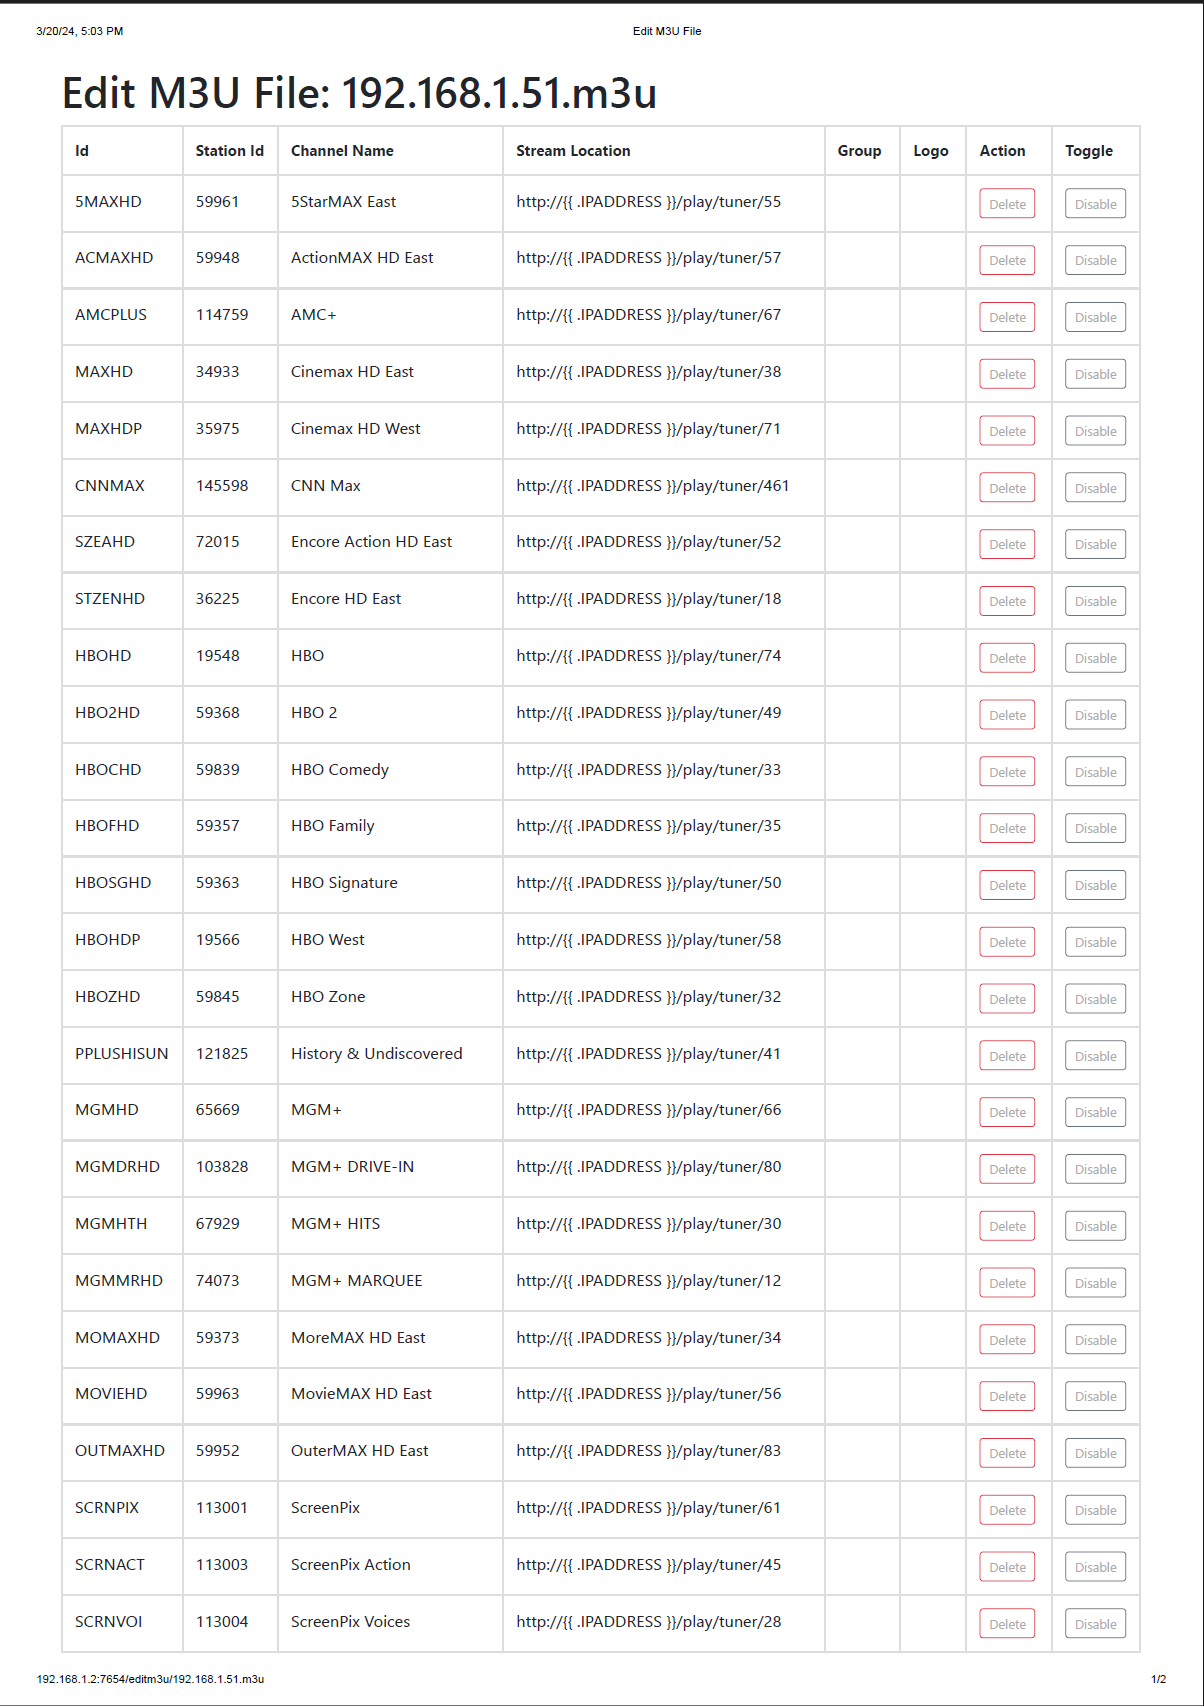Image resolution: width=1204 pixels, height=1706 pixels.
Task: Disable the ScreenPix Action channel
Action: point(1095,1567)
